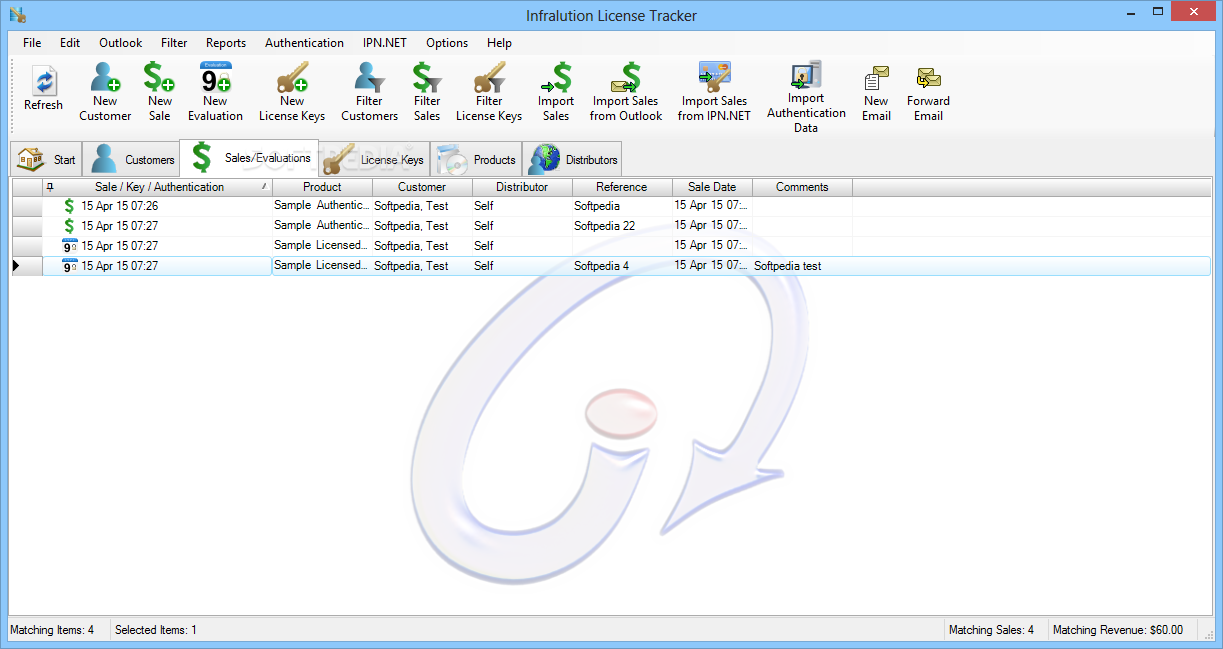The image size is (1223, 649).
Task: Select the '15 Apr 15 07:26' row
Action: click(x=611, y=206)
